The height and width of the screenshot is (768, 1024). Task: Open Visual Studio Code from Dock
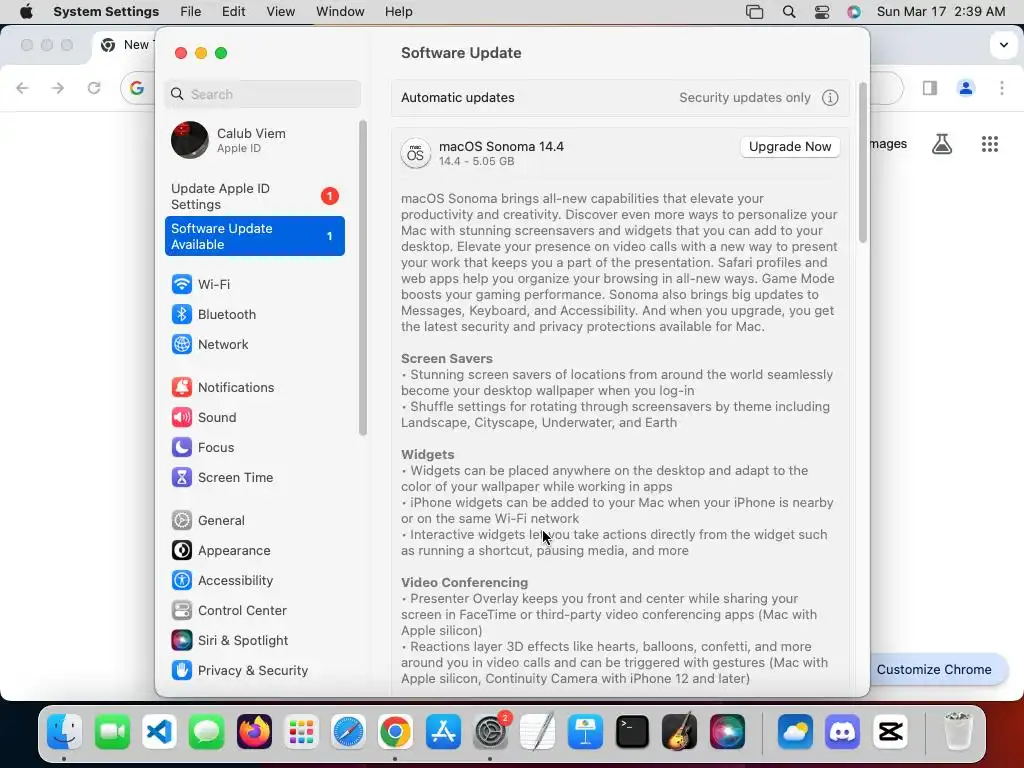(159, 731)
